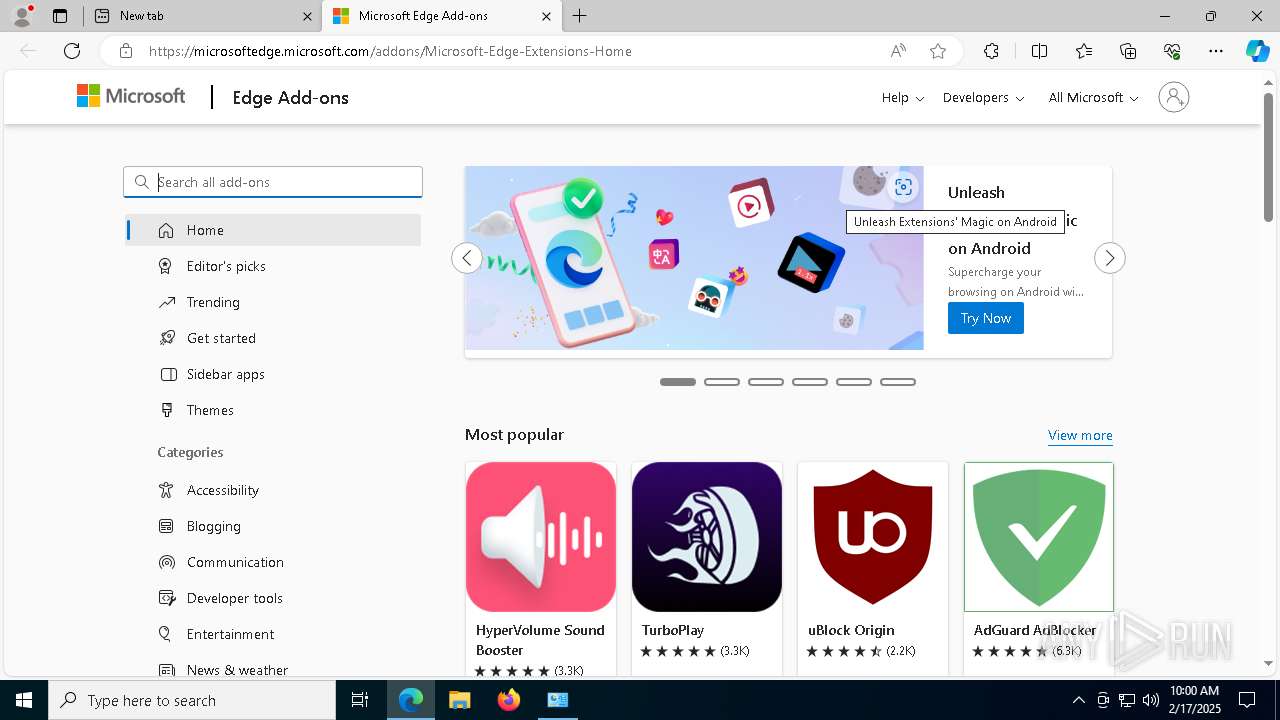Open the notification center icon
1280x720 pixels.
tap(1248, 700)
